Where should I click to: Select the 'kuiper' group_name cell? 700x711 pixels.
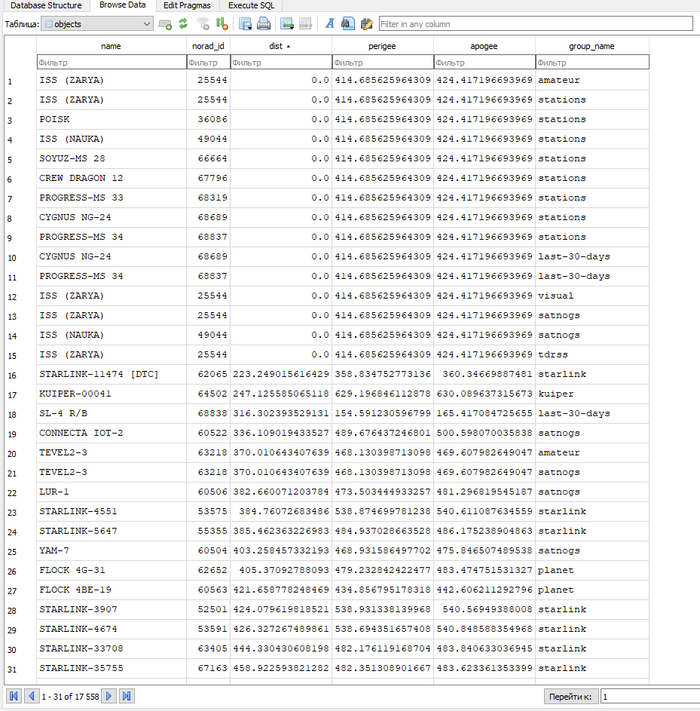593,394
